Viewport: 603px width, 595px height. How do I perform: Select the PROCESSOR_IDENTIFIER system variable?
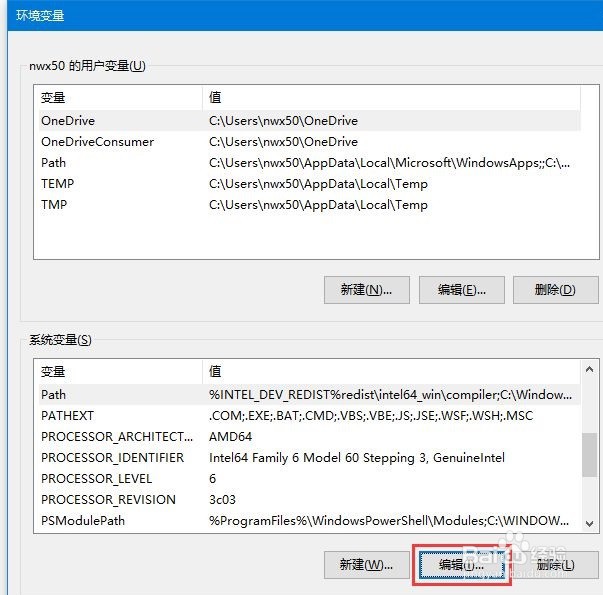pyautogui.click(x=310, y=458)
